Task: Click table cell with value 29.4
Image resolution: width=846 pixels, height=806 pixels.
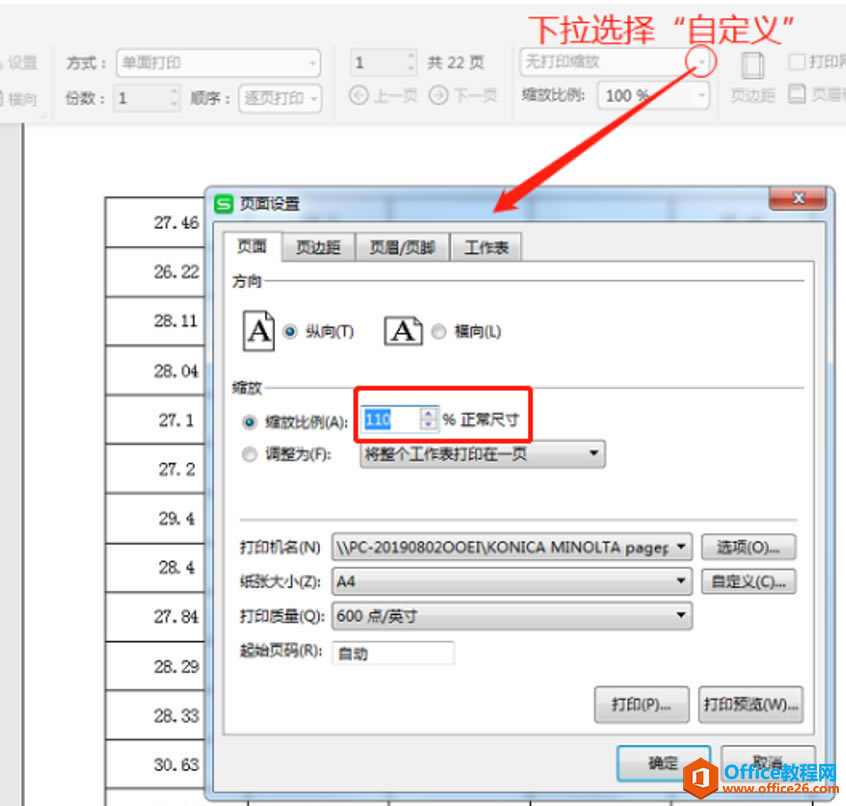Action: [155, 518]
